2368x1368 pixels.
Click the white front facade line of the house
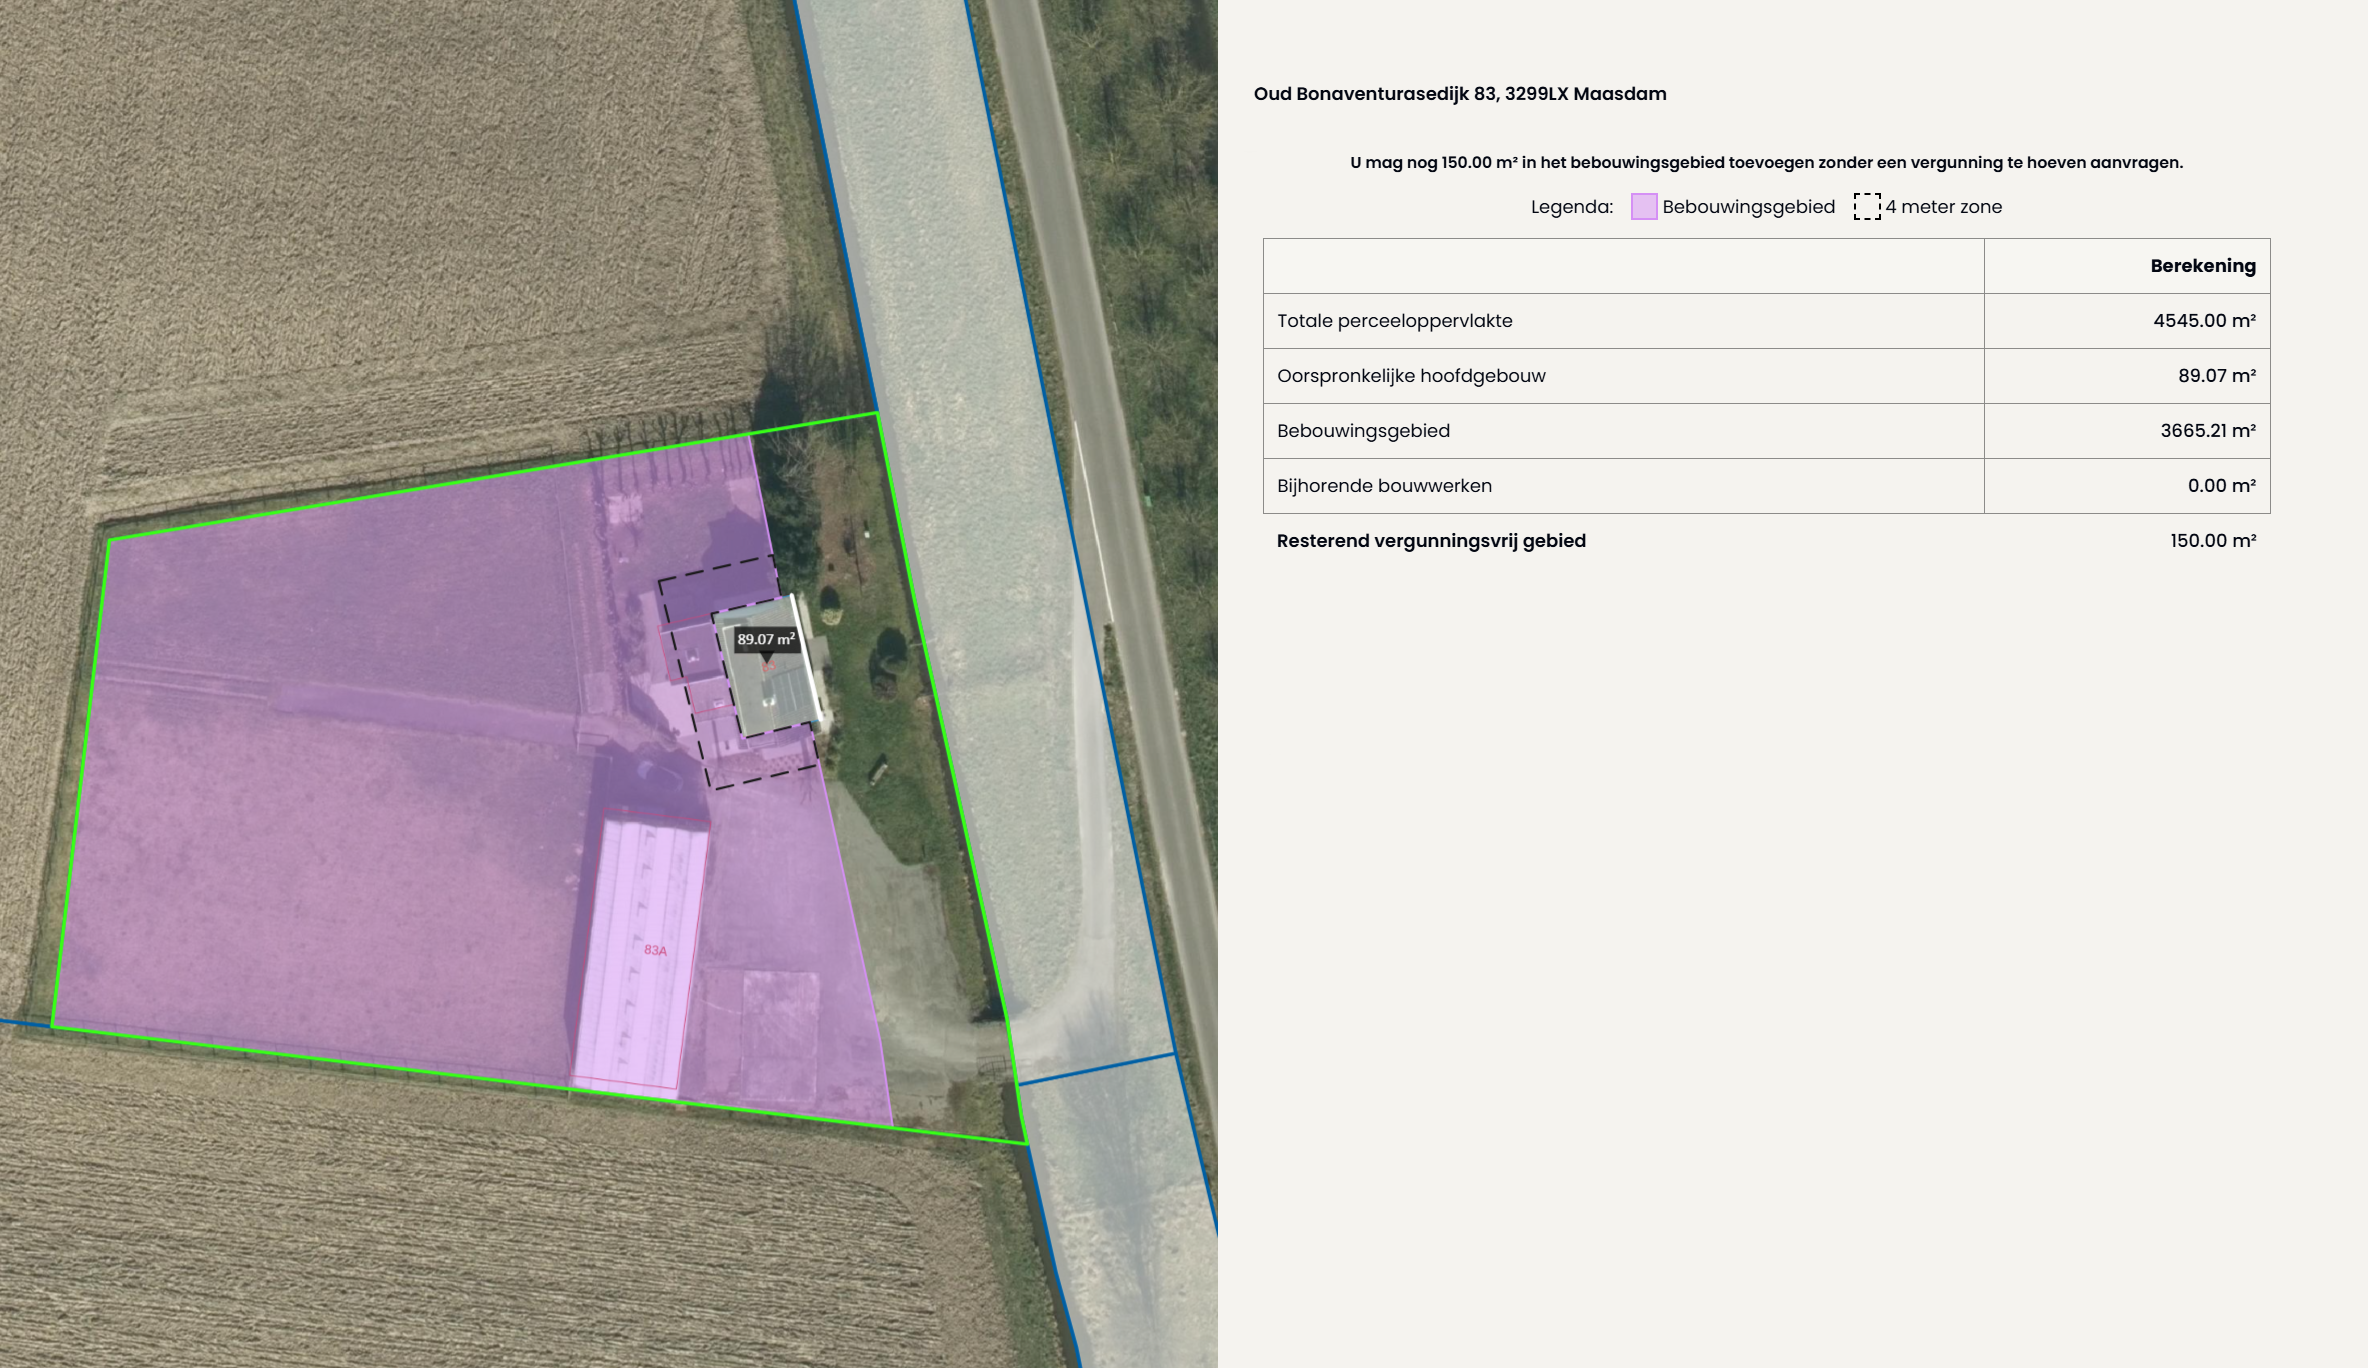808,658
